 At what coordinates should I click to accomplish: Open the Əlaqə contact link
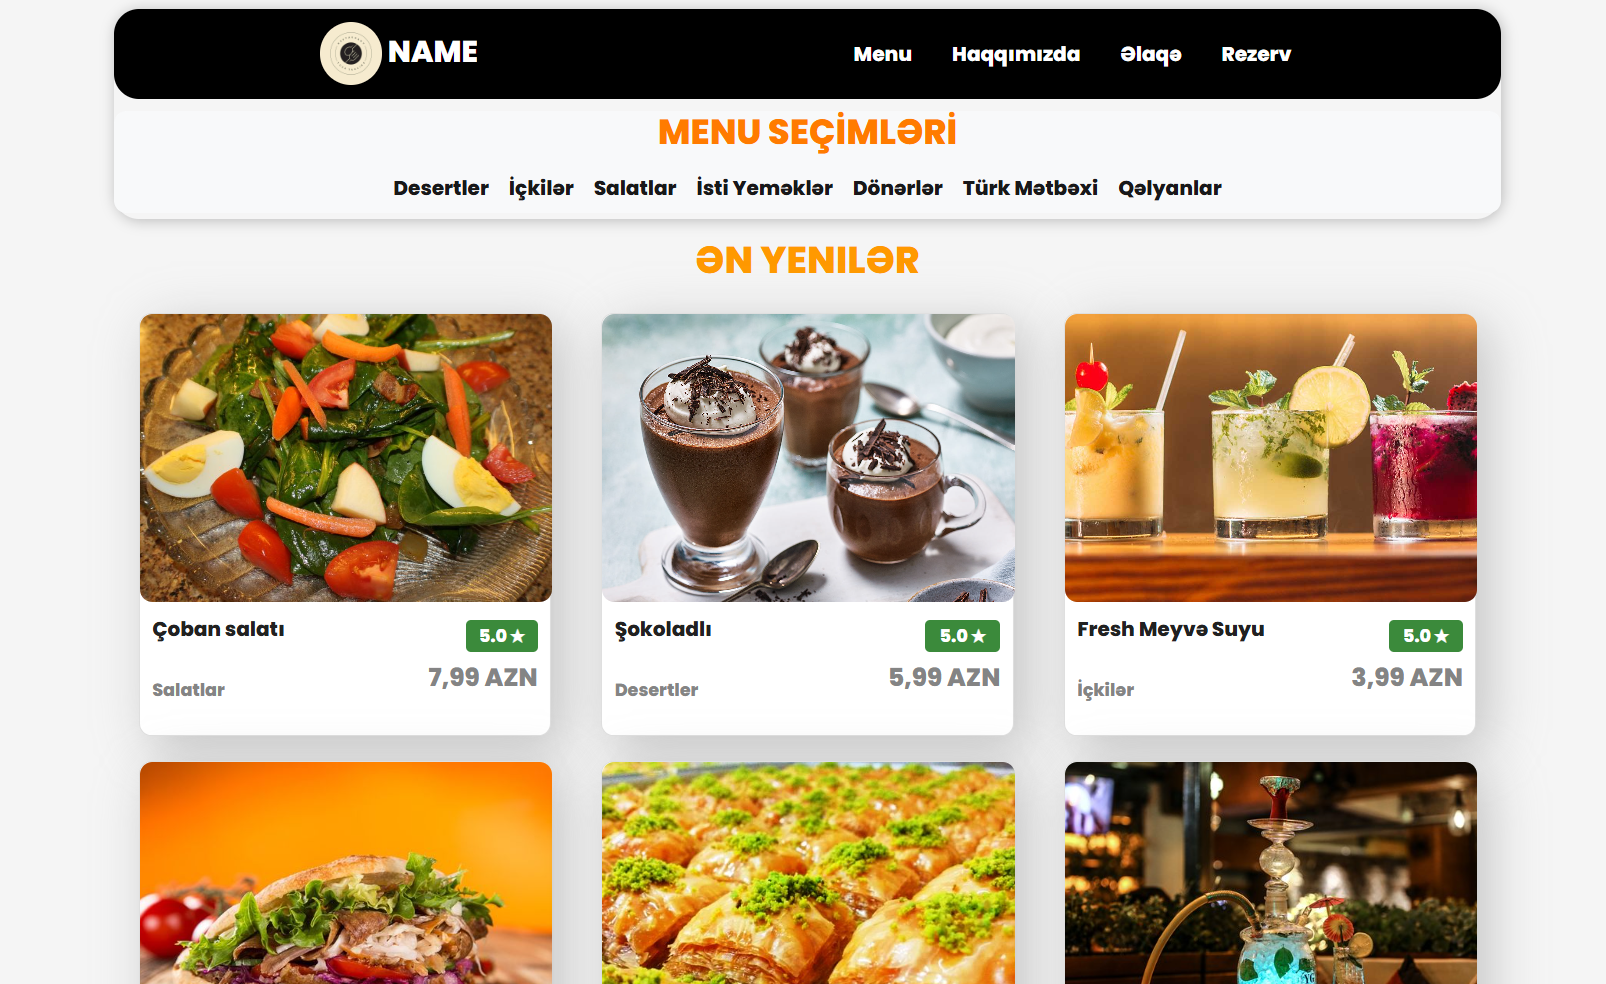1151,54
